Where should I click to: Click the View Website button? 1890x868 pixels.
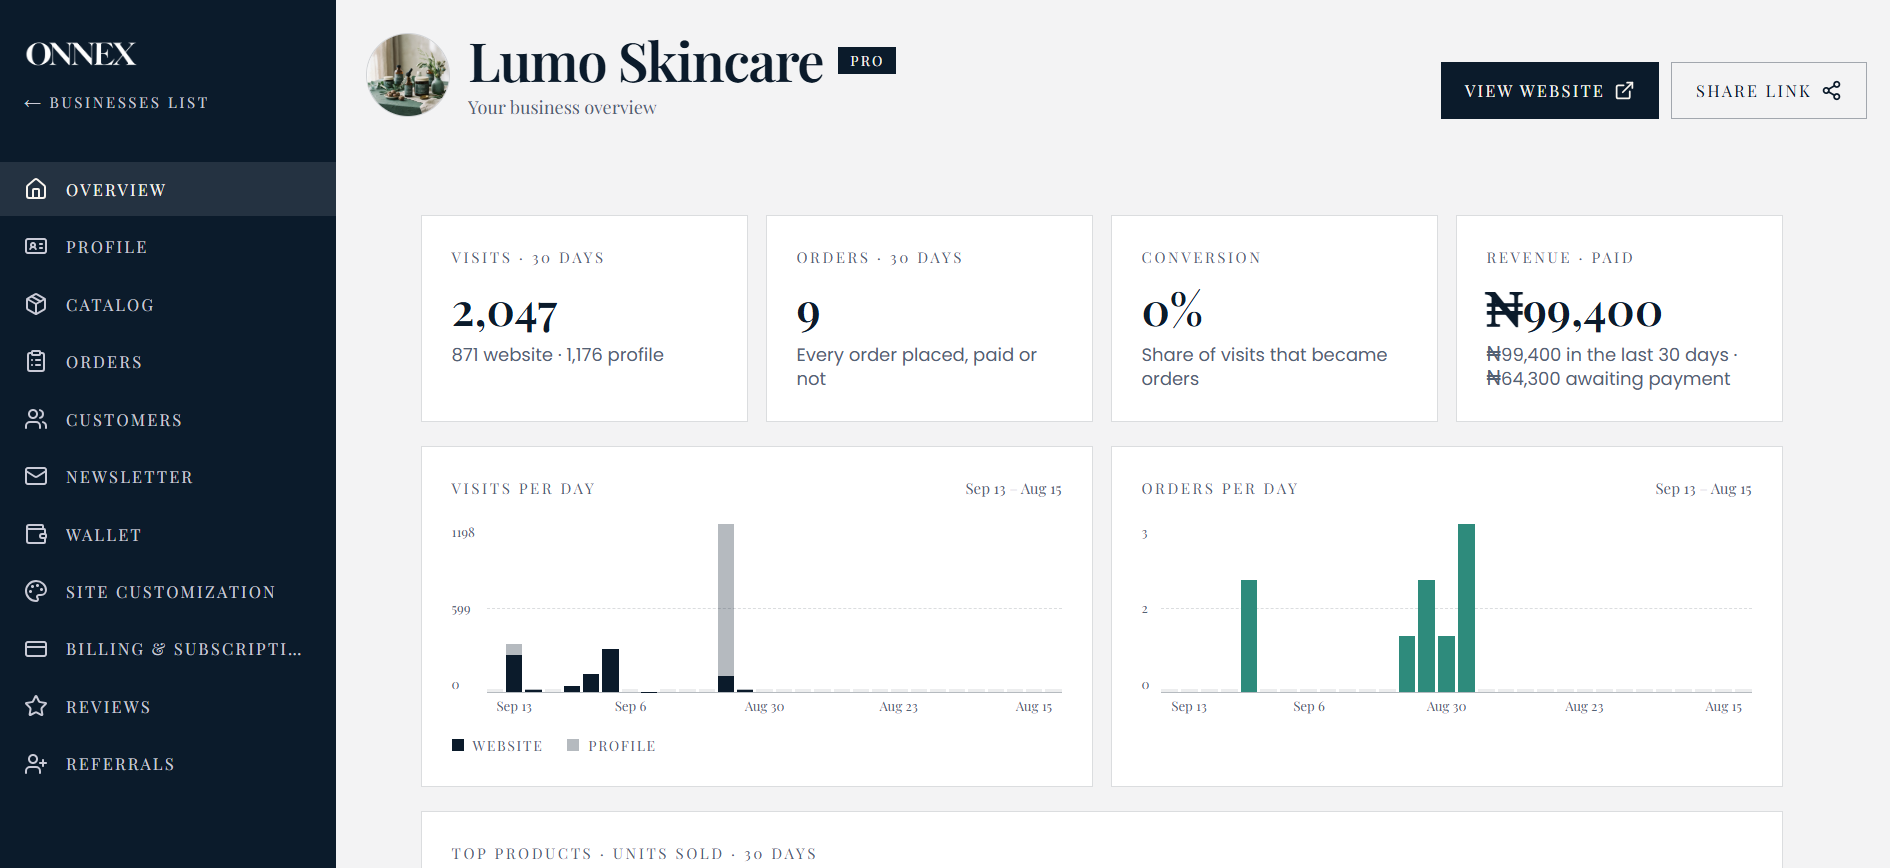pos(1549,90)
